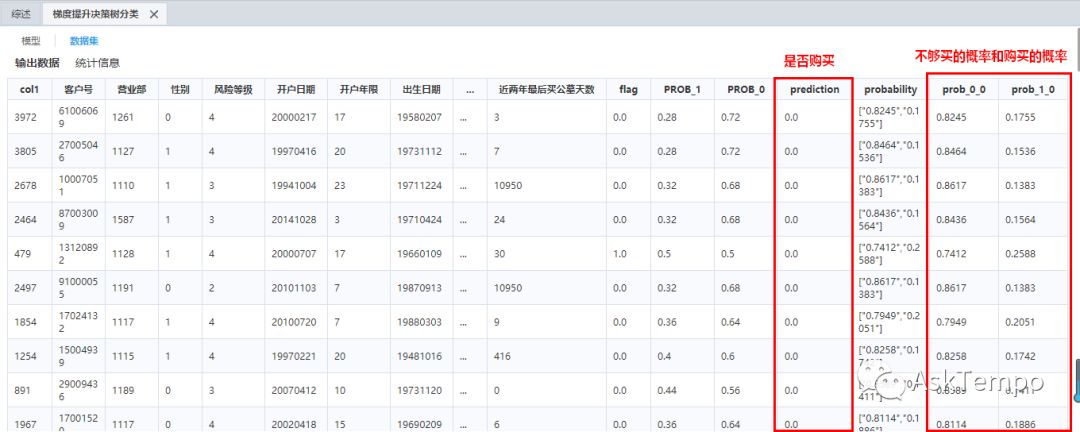Click the 开户年限 column header

[x=358, y=90]
